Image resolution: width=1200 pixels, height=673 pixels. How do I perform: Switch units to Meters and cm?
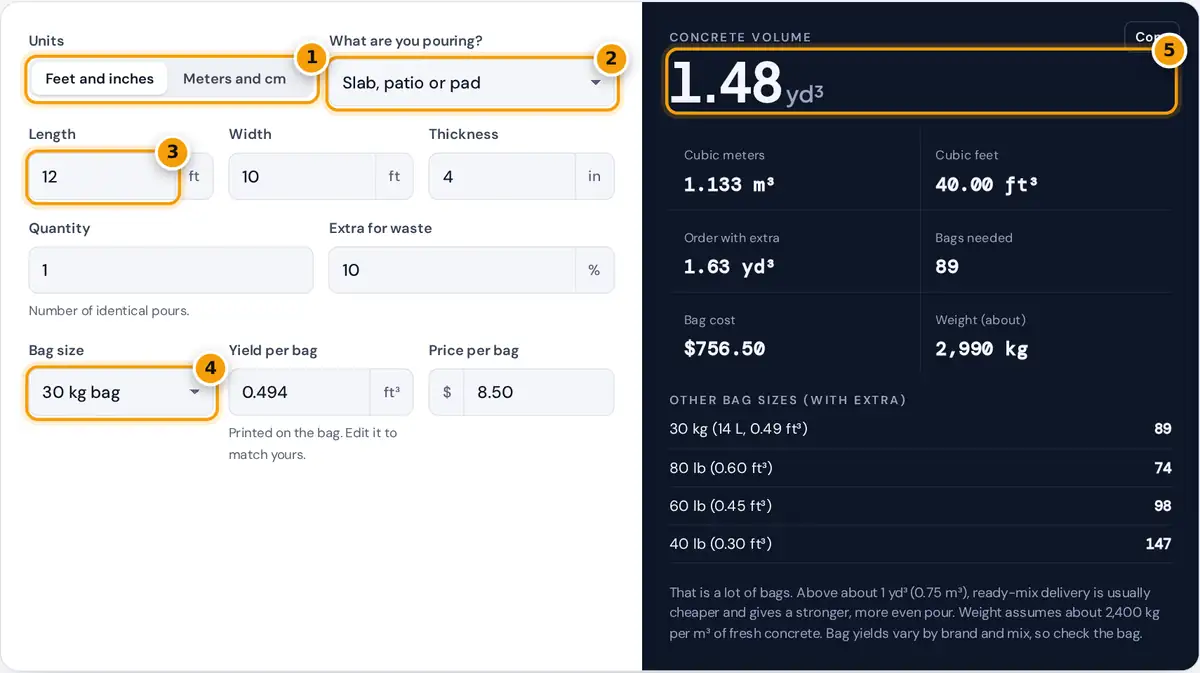tap(234, 79)
